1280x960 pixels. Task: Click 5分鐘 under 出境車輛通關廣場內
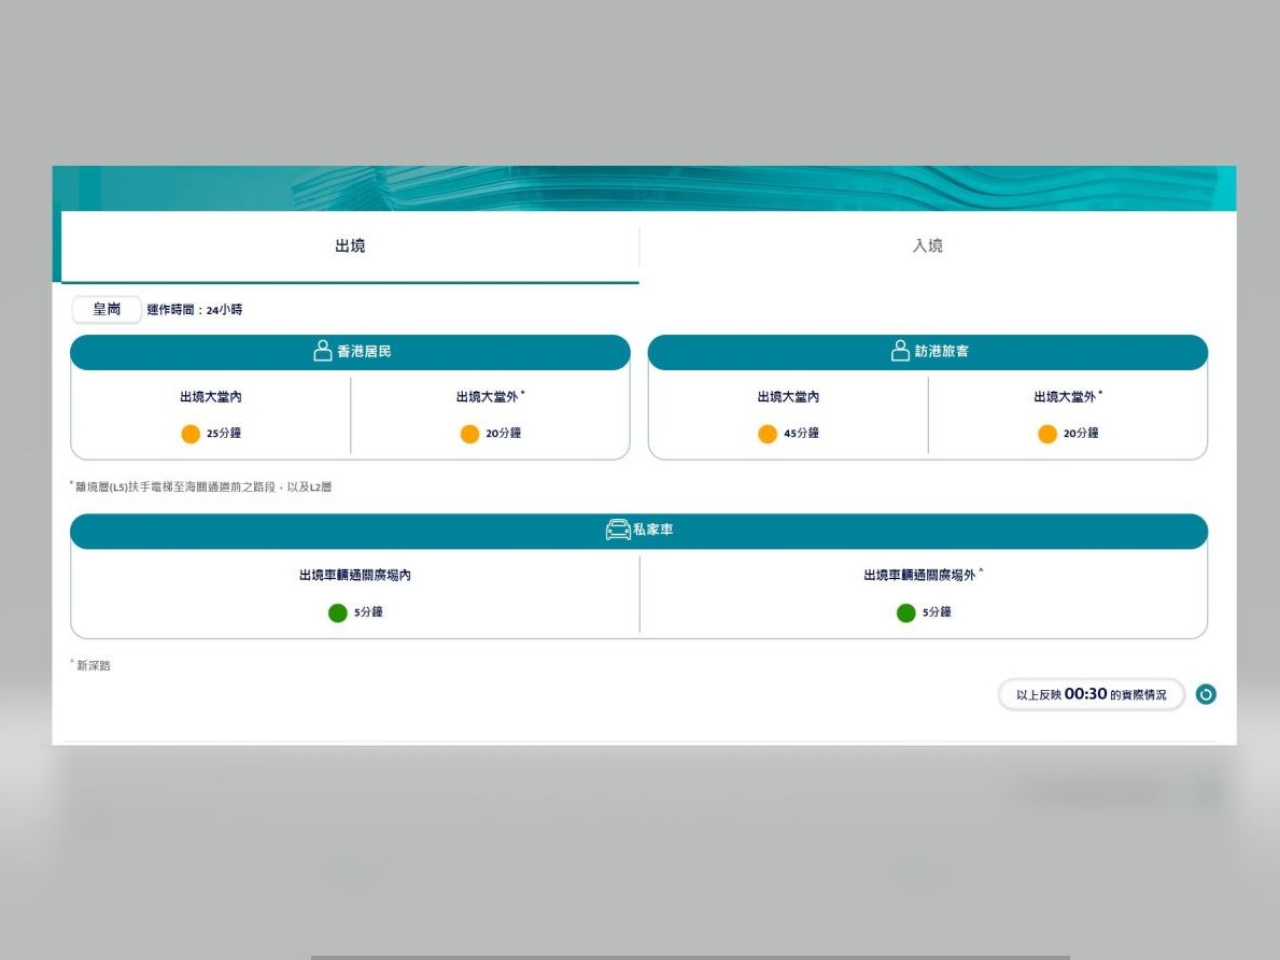pyautogui.click(x=368, y=612)
